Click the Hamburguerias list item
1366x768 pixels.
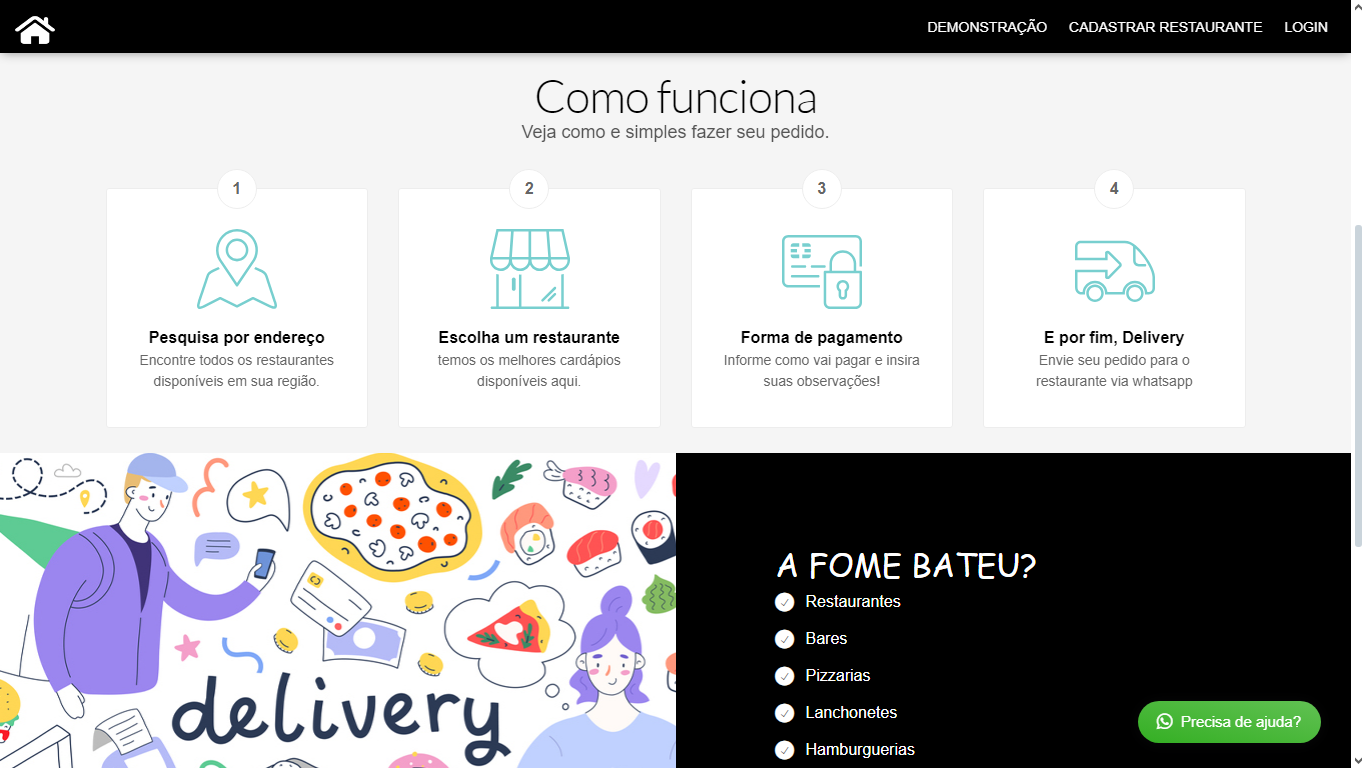[860, 750]
